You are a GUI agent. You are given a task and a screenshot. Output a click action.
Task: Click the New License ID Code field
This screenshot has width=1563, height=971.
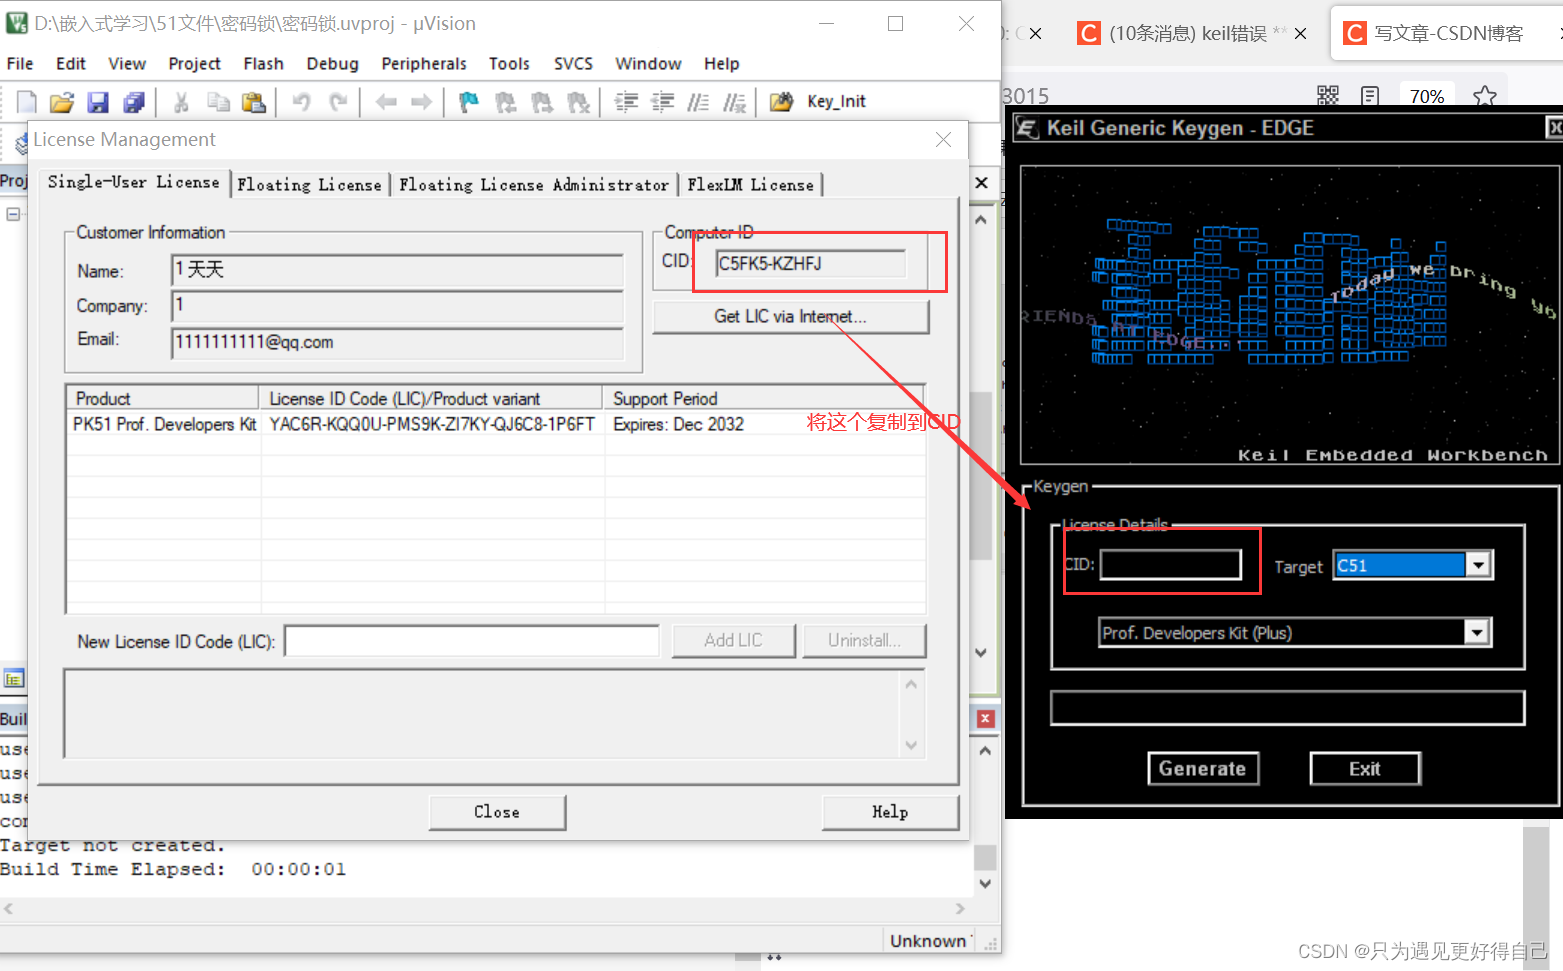[472, 640]
